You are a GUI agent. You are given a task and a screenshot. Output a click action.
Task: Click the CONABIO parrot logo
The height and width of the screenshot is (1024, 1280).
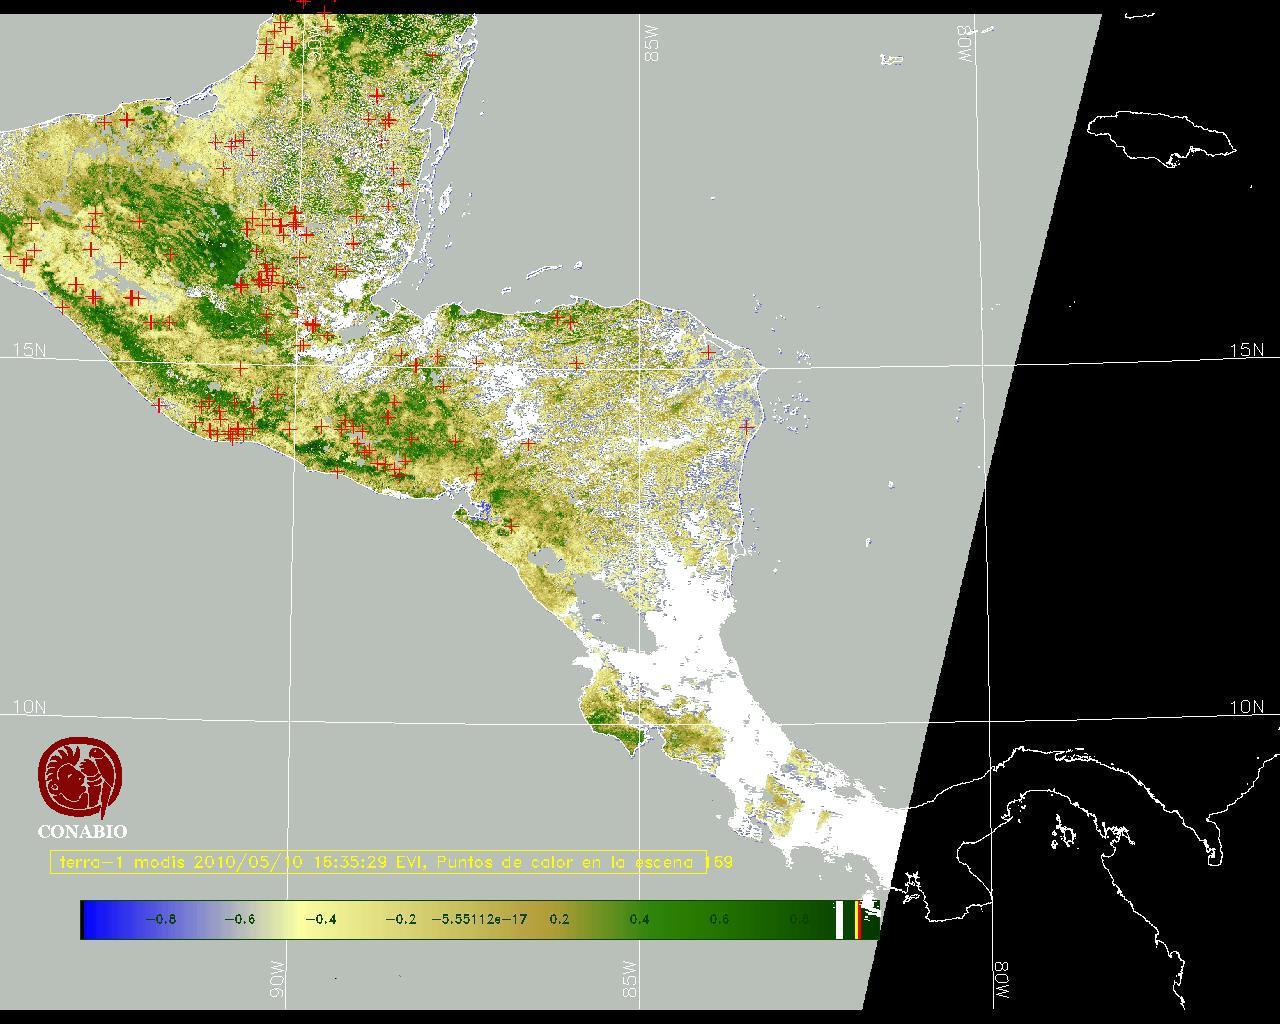click(x=81, y=777)
